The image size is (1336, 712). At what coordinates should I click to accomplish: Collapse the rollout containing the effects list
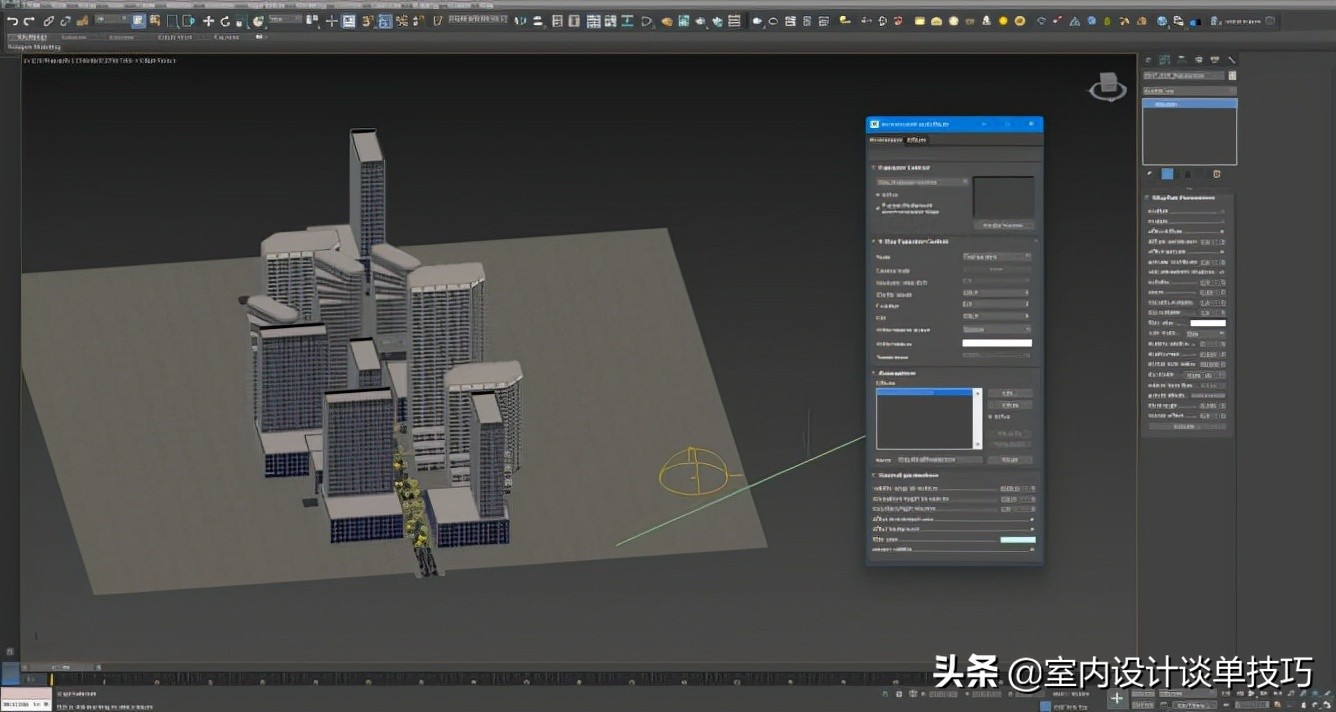(874, 373)
